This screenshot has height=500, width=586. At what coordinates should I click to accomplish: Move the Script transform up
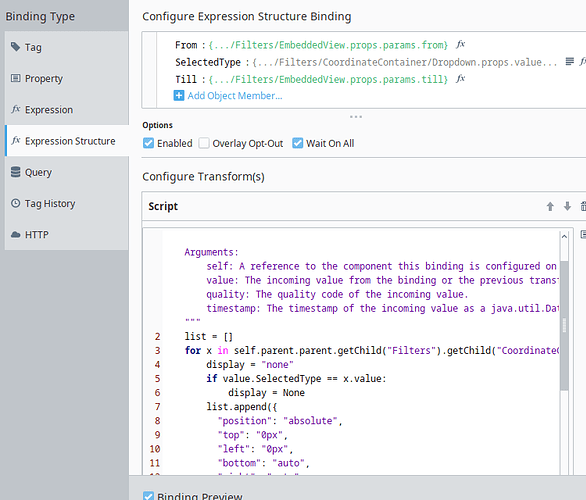point(550,206)
